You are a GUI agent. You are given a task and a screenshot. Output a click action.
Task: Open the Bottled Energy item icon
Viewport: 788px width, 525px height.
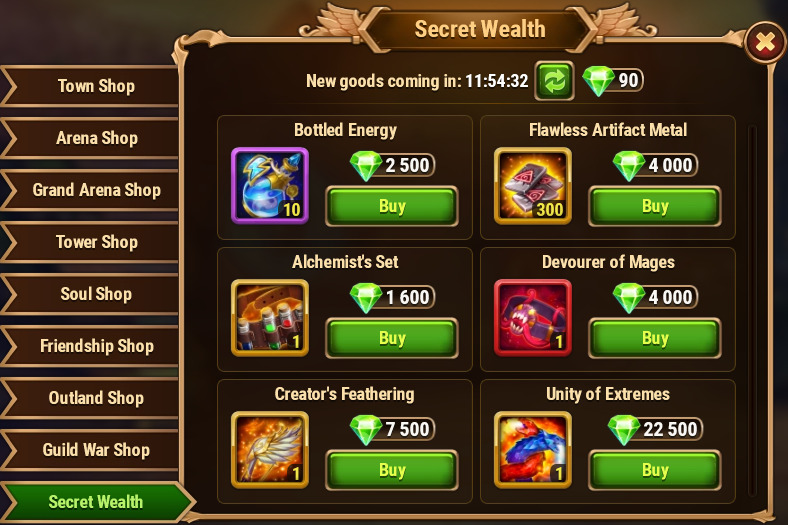coord(270,185)
